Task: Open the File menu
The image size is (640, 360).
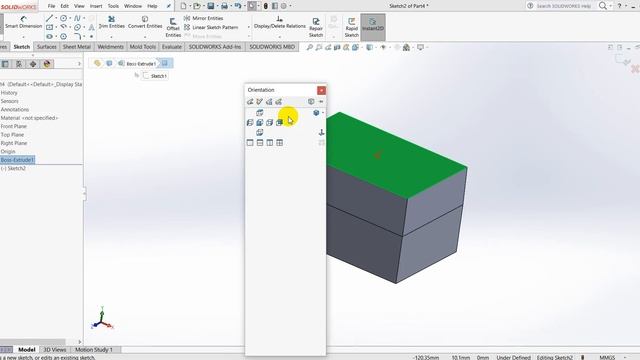Action: pyautogui.click(x=51, y=6)
